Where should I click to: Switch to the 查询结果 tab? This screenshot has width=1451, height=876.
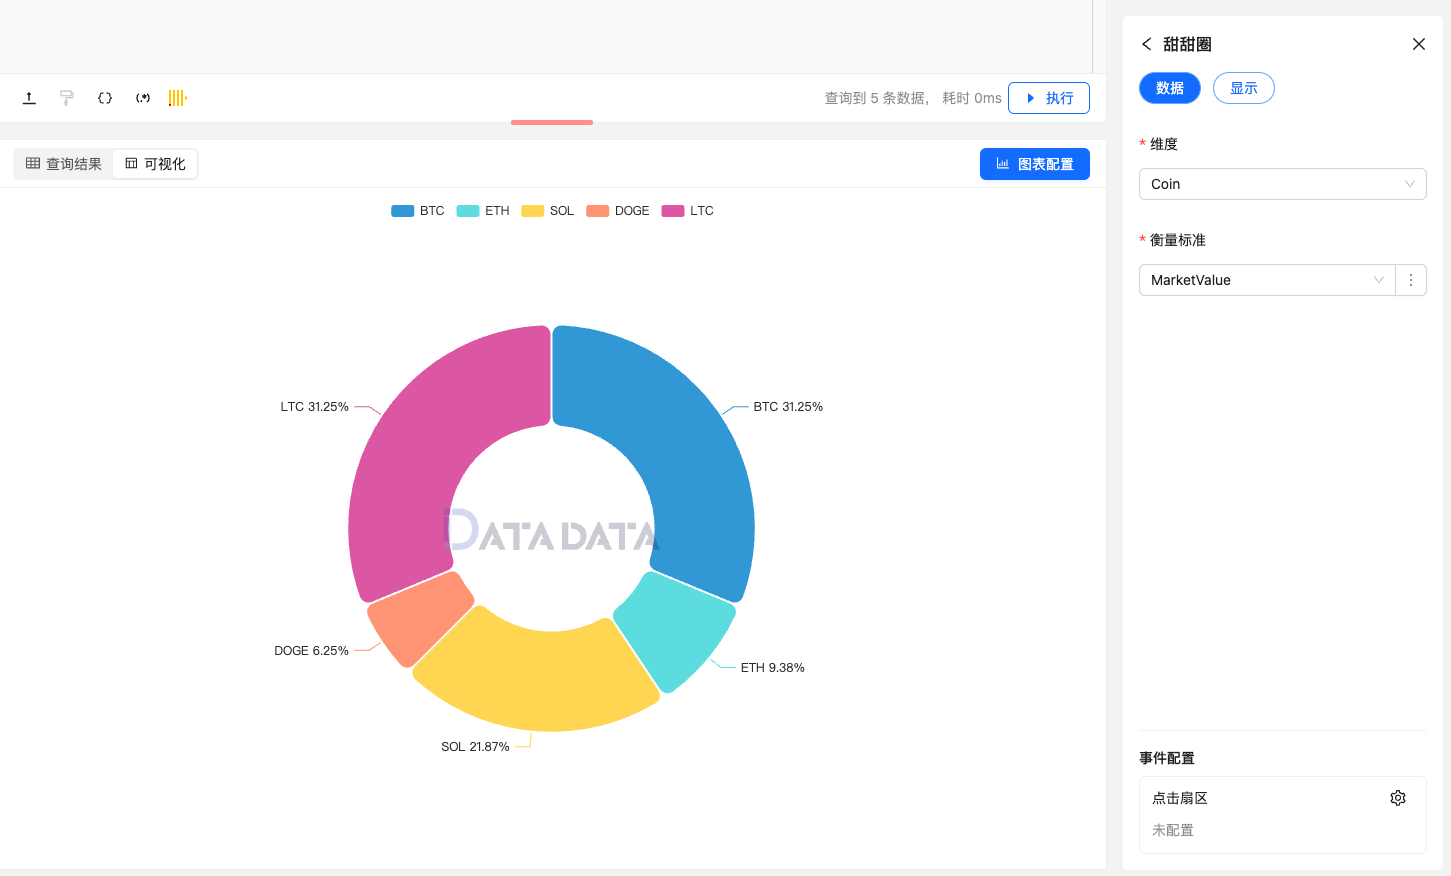(64, 164)
